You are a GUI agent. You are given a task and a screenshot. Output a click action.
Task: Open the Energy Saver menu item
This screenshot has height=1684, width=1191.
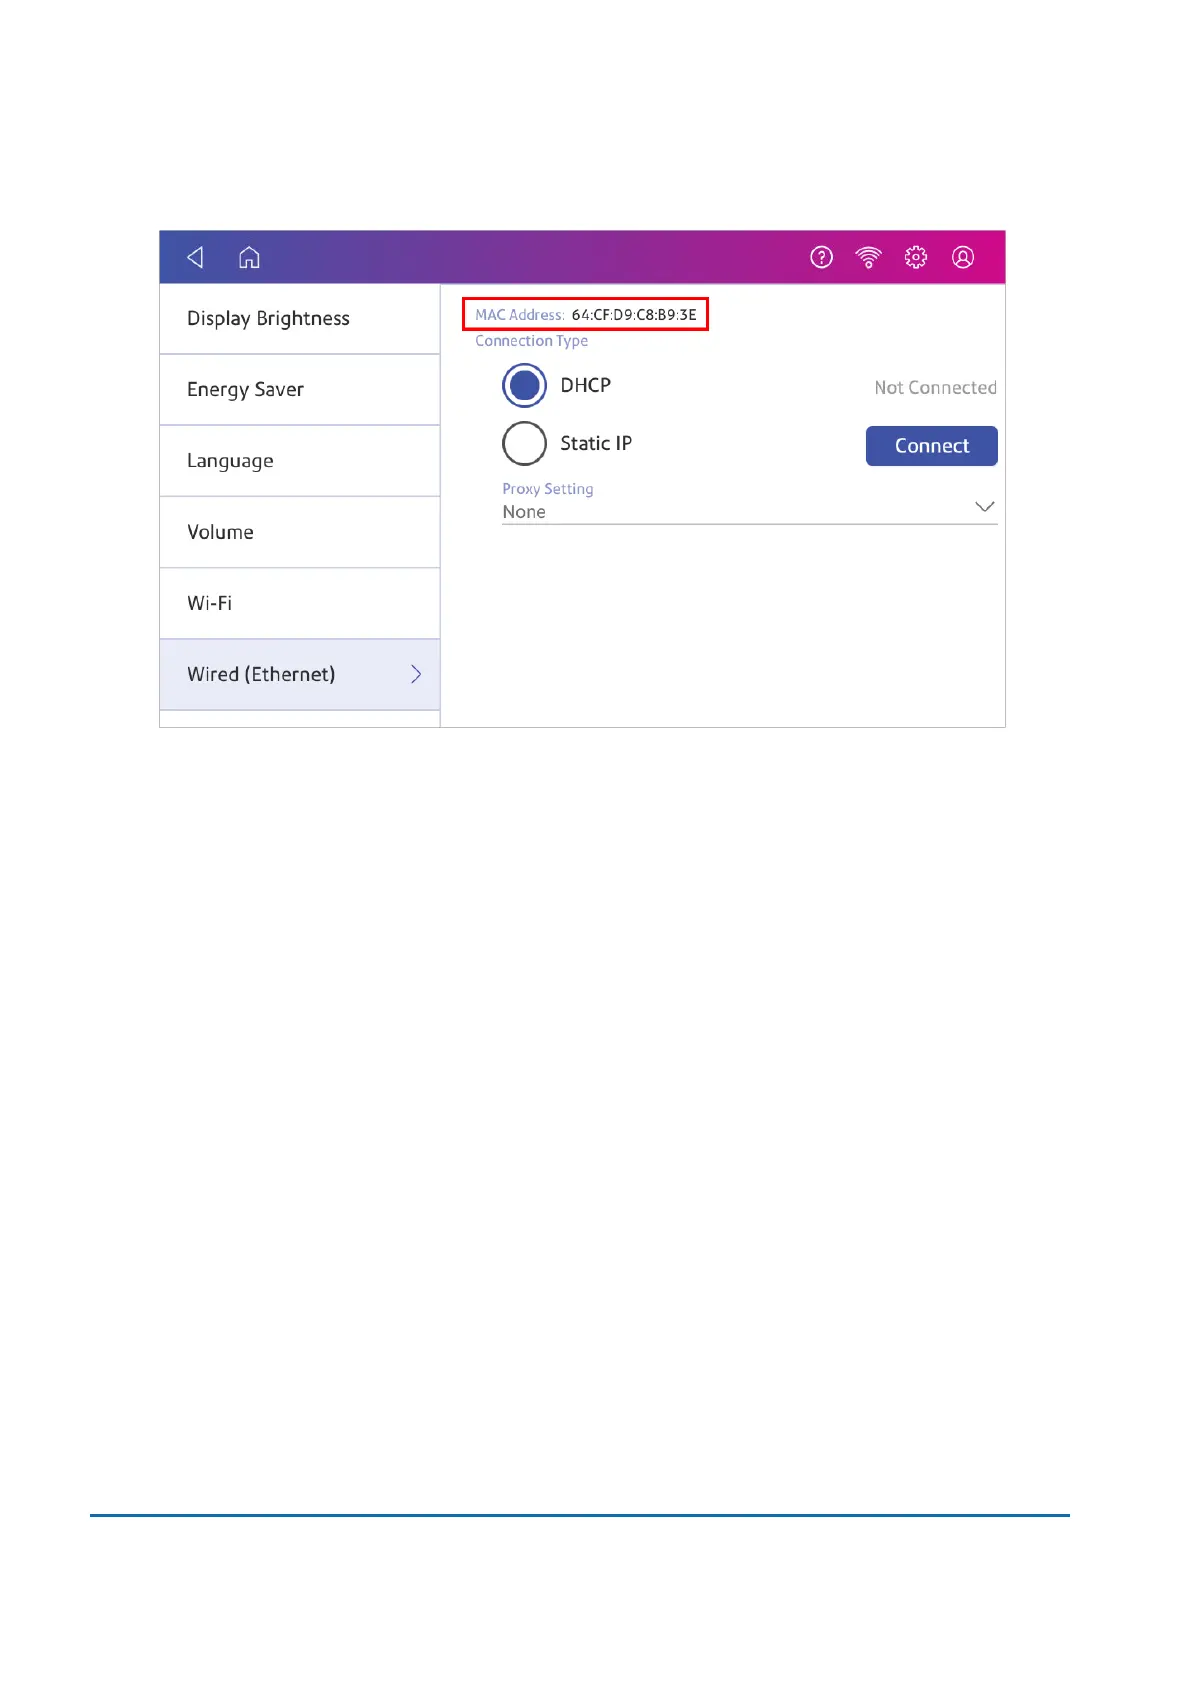click(x=299, y=390)
